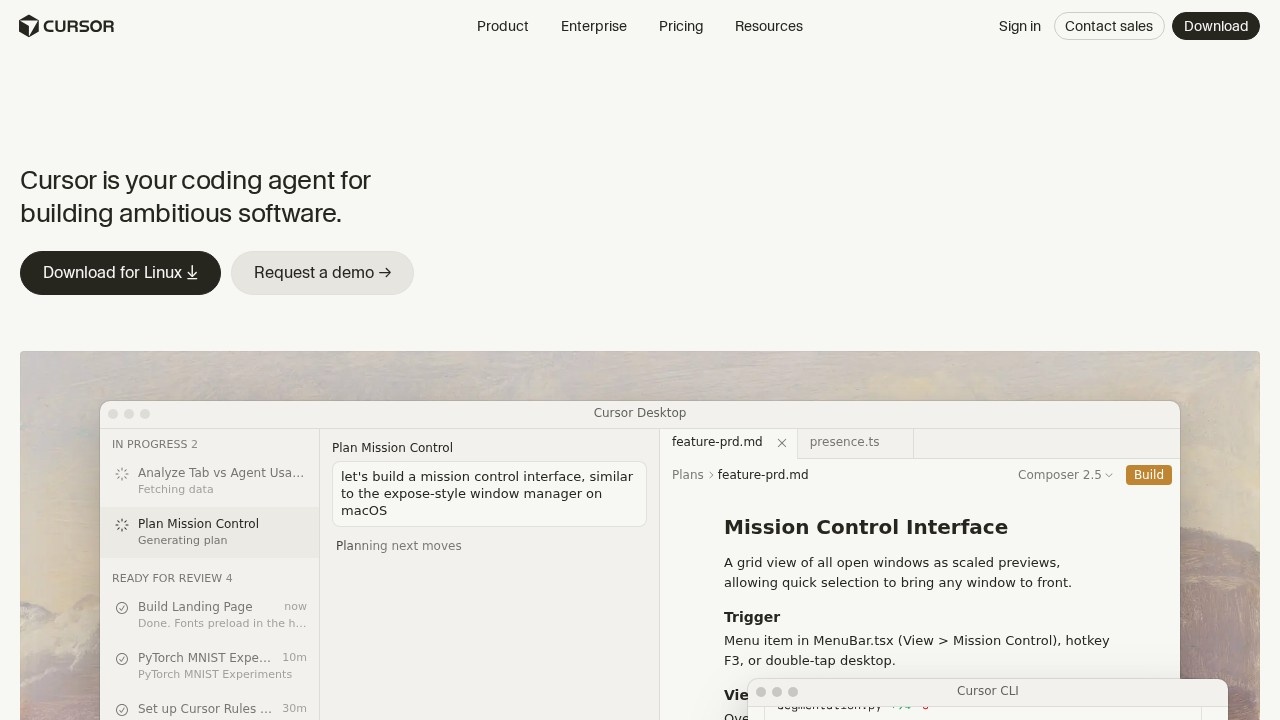Go to the Pricing page
The width and height of the screenshot is (1280, 720).
(x=681, y=26)
